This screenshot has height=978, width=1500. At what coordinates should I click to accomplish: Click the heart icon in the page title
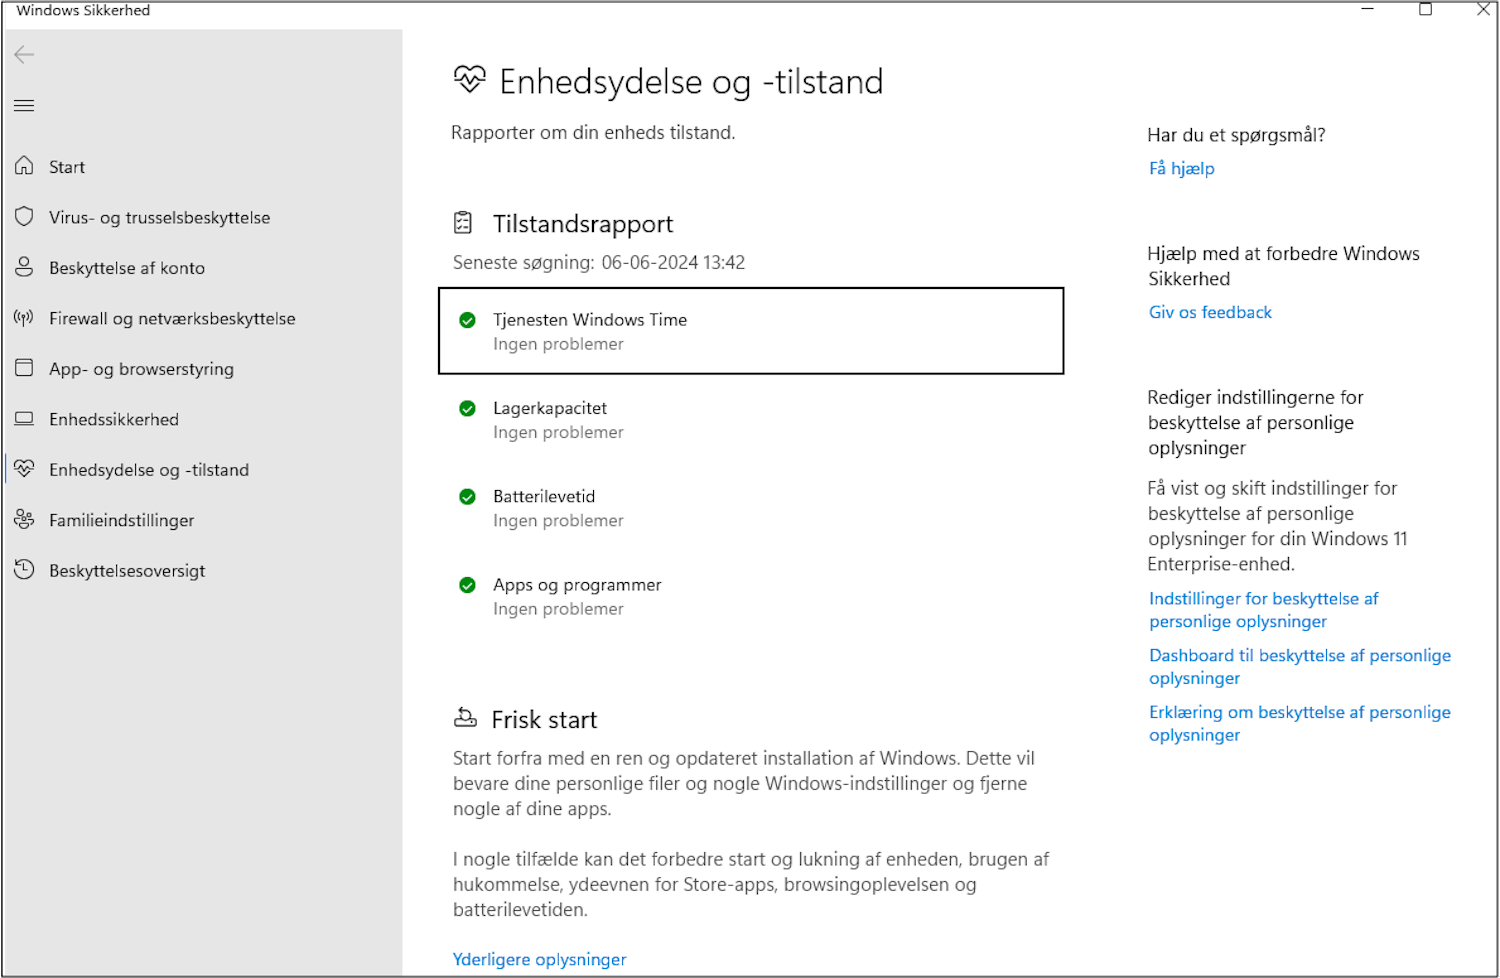pos(470,80)
